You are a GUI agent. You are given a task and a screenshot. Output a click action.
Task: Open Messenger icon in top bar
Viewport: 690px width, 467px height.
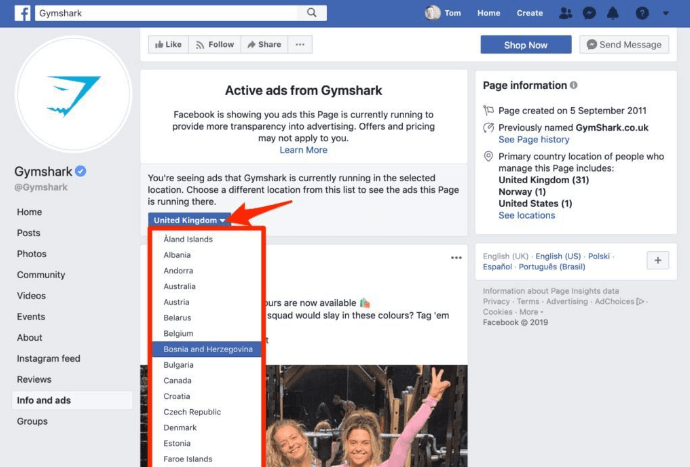click(x=591, y=13)
